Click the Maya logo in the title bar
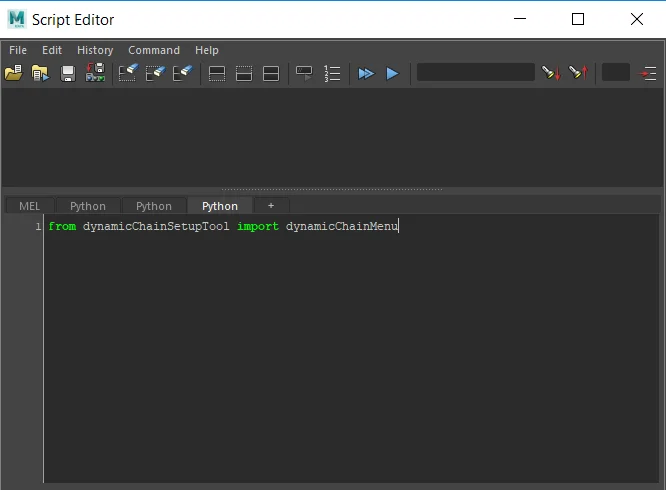The width and height of the screenshot is (666, 490). (17, 19)
